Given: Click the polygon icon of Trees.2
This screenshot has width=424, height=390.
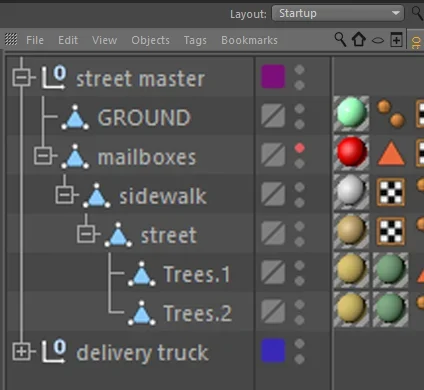Looking at the screenshot, I should 142,313.
